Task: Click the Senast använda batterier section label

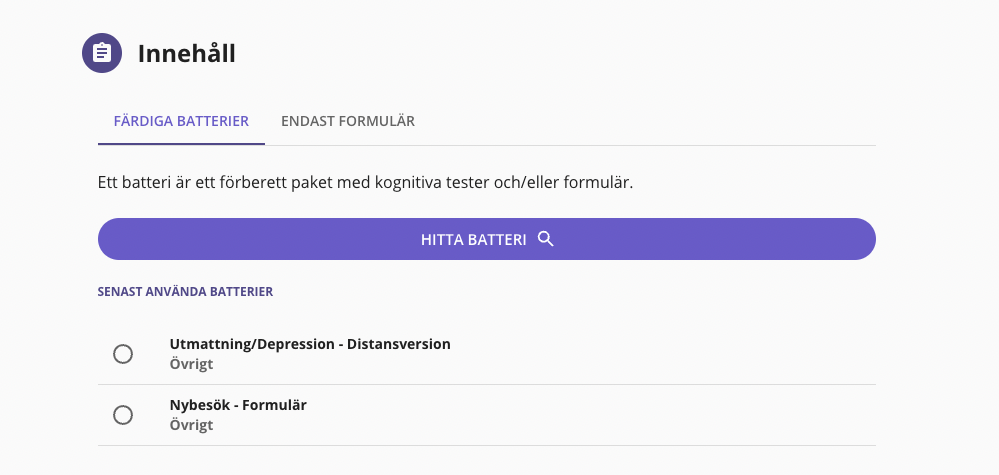Action: point(185,292)
